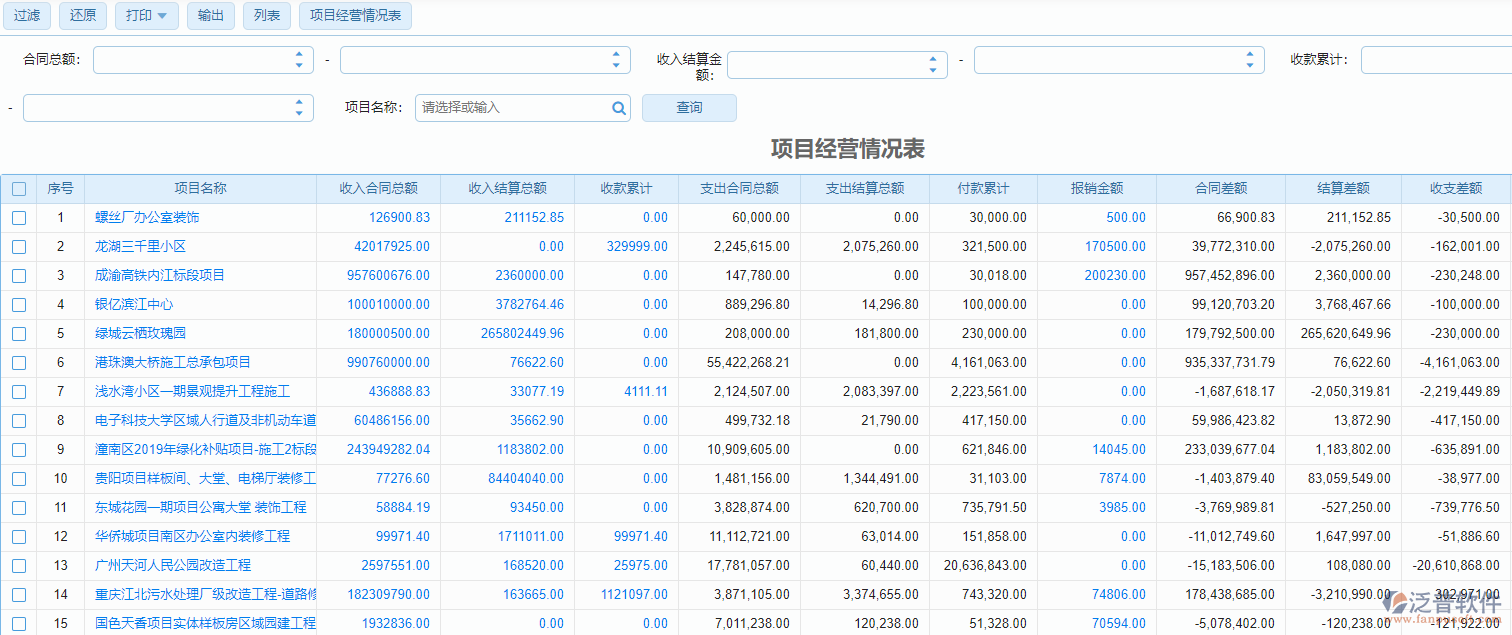
Task: Switch to the 列表 tab
Action: (266, 16)
